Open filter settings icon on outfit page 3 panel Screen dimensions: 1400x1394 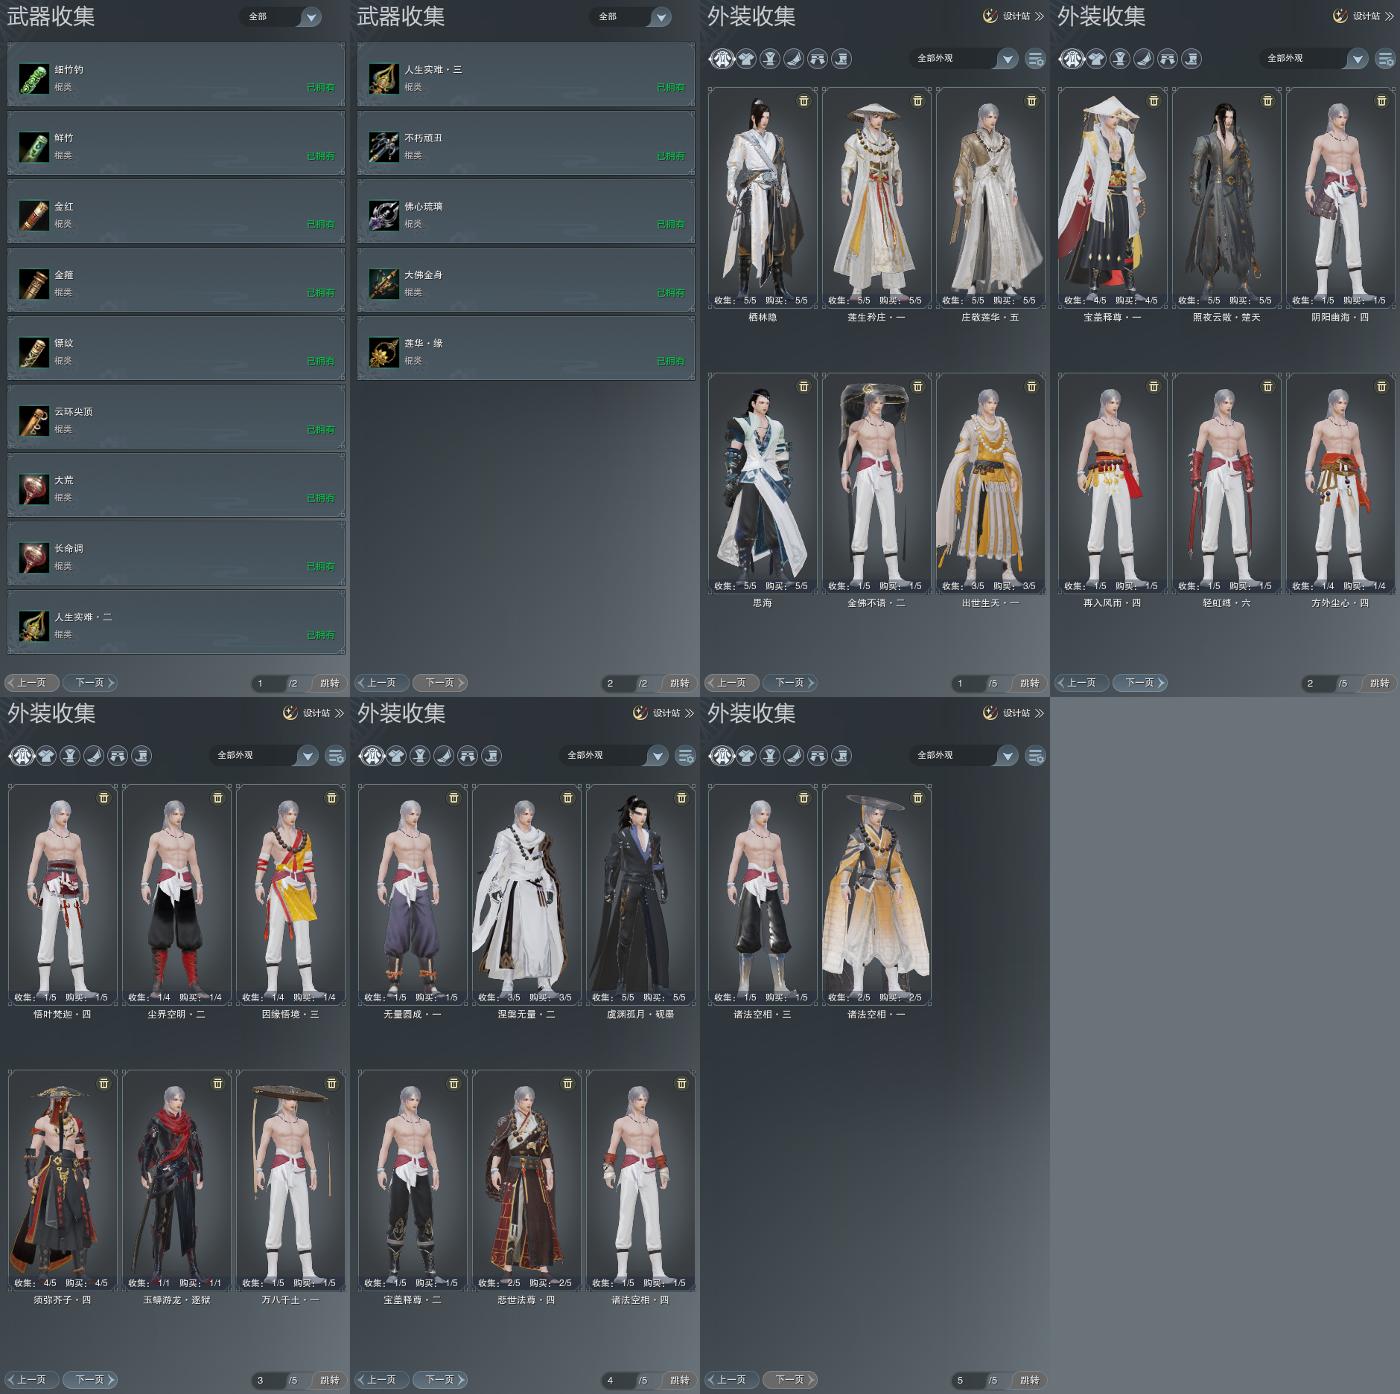pos(336,756)
